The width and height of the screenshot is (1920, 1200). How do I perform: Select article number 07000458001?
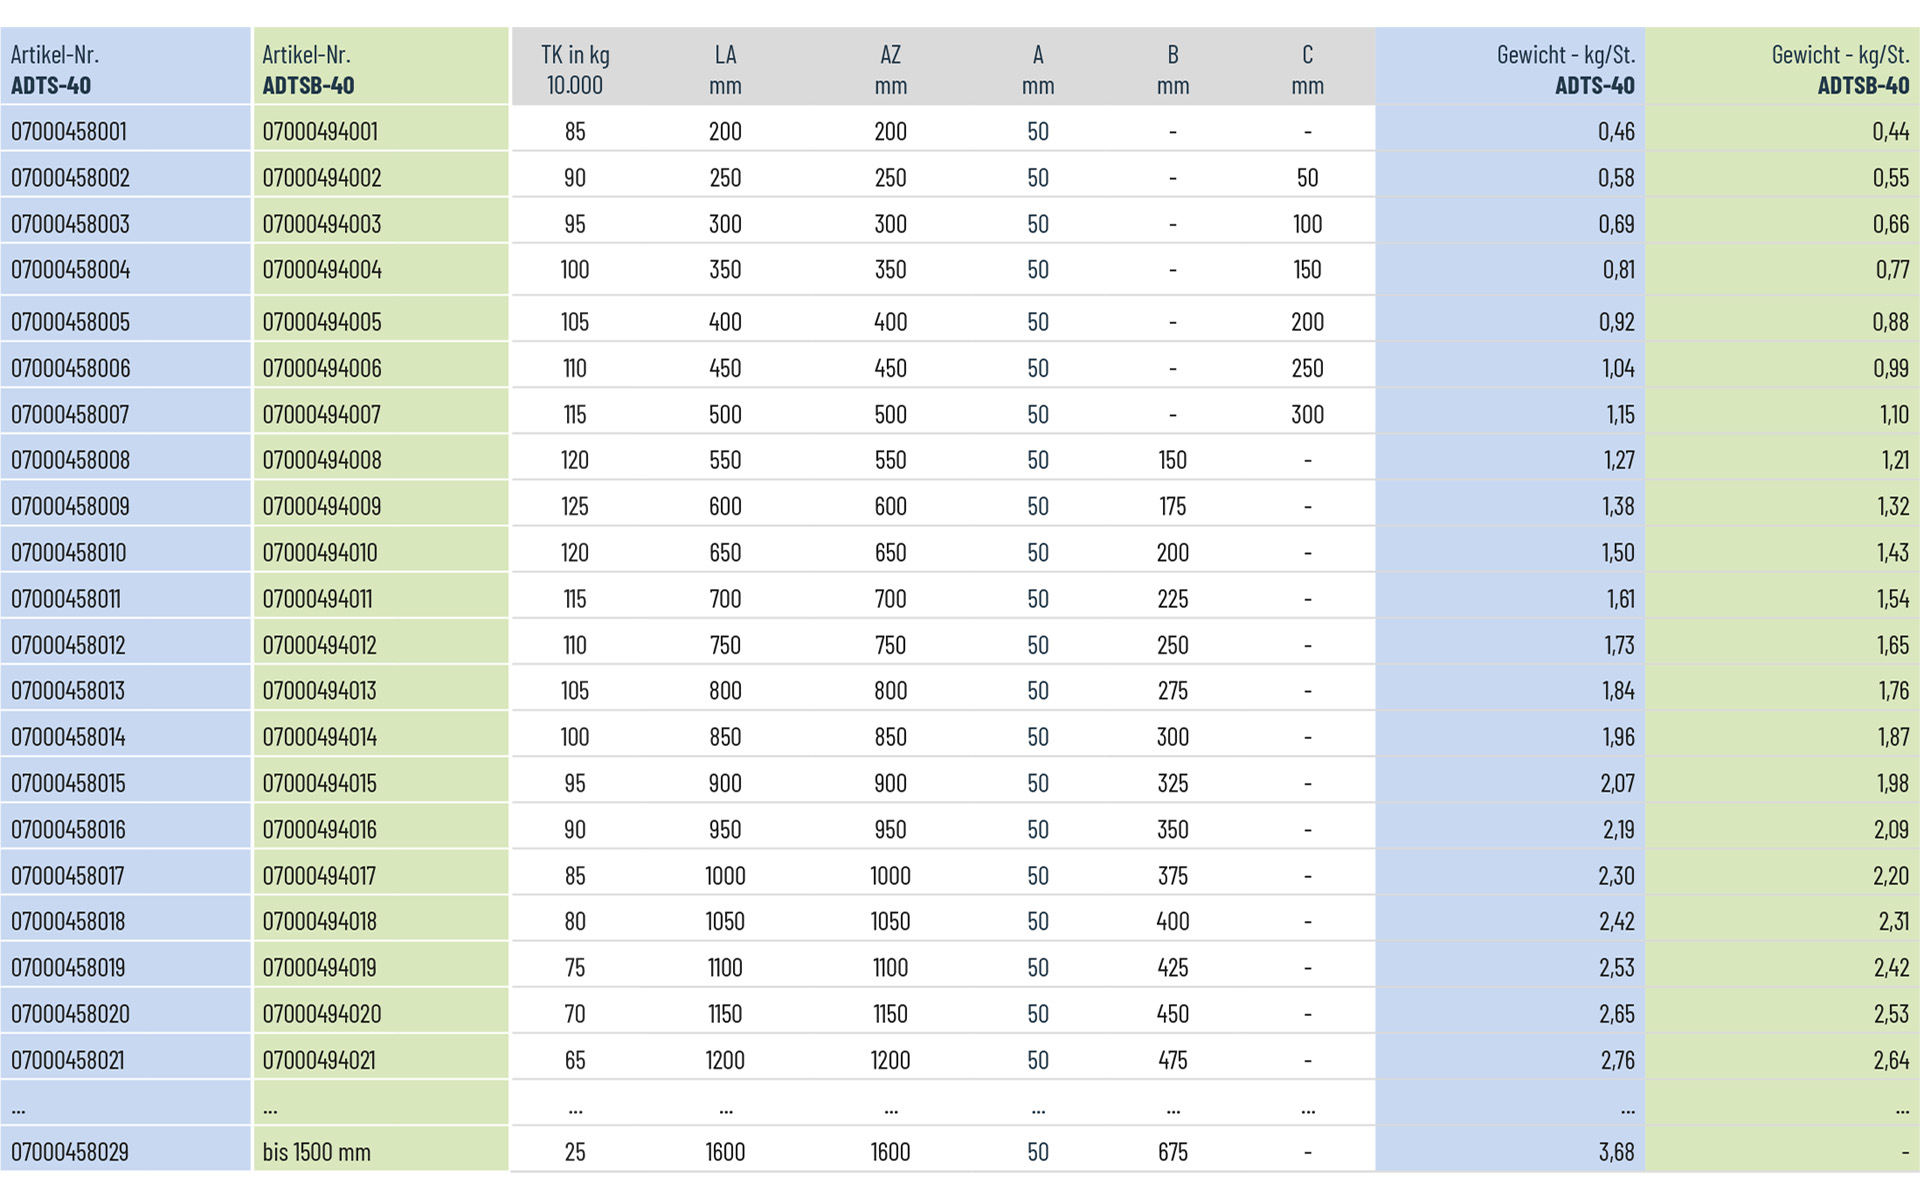(x=69, y=131)
